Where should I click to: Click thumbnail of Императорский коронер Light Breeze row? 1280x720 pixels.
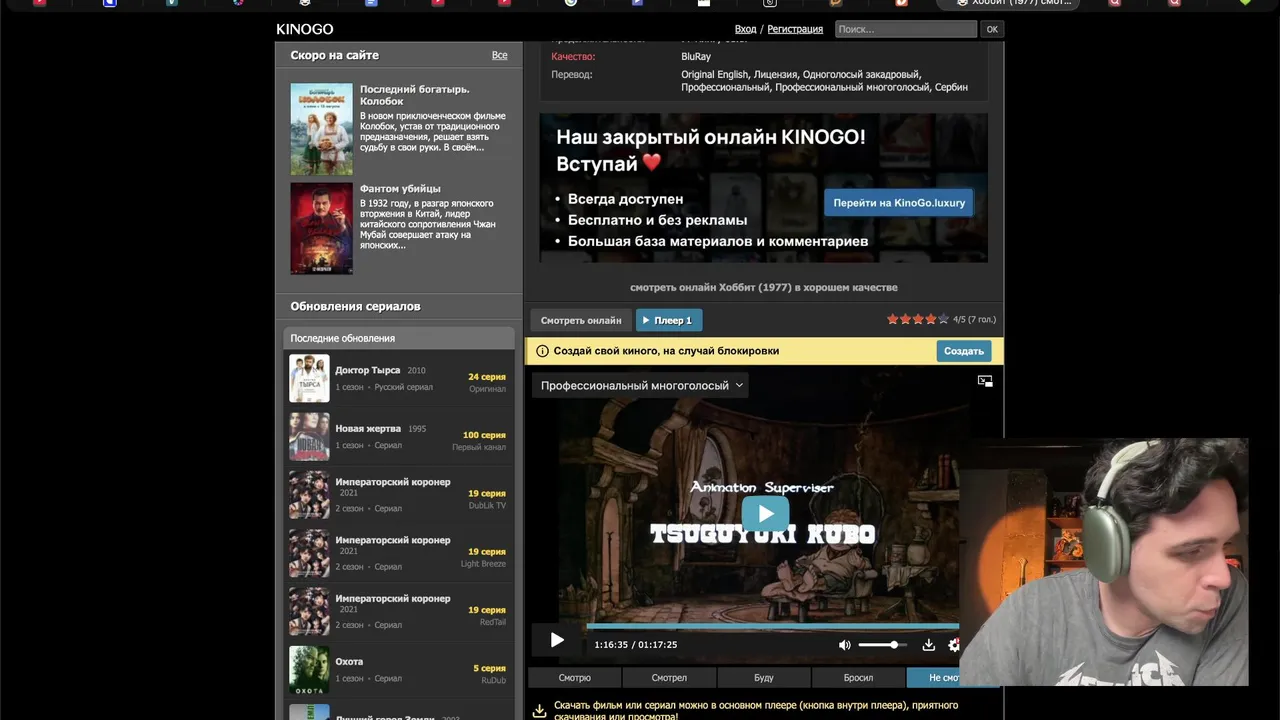coord(309,552)
